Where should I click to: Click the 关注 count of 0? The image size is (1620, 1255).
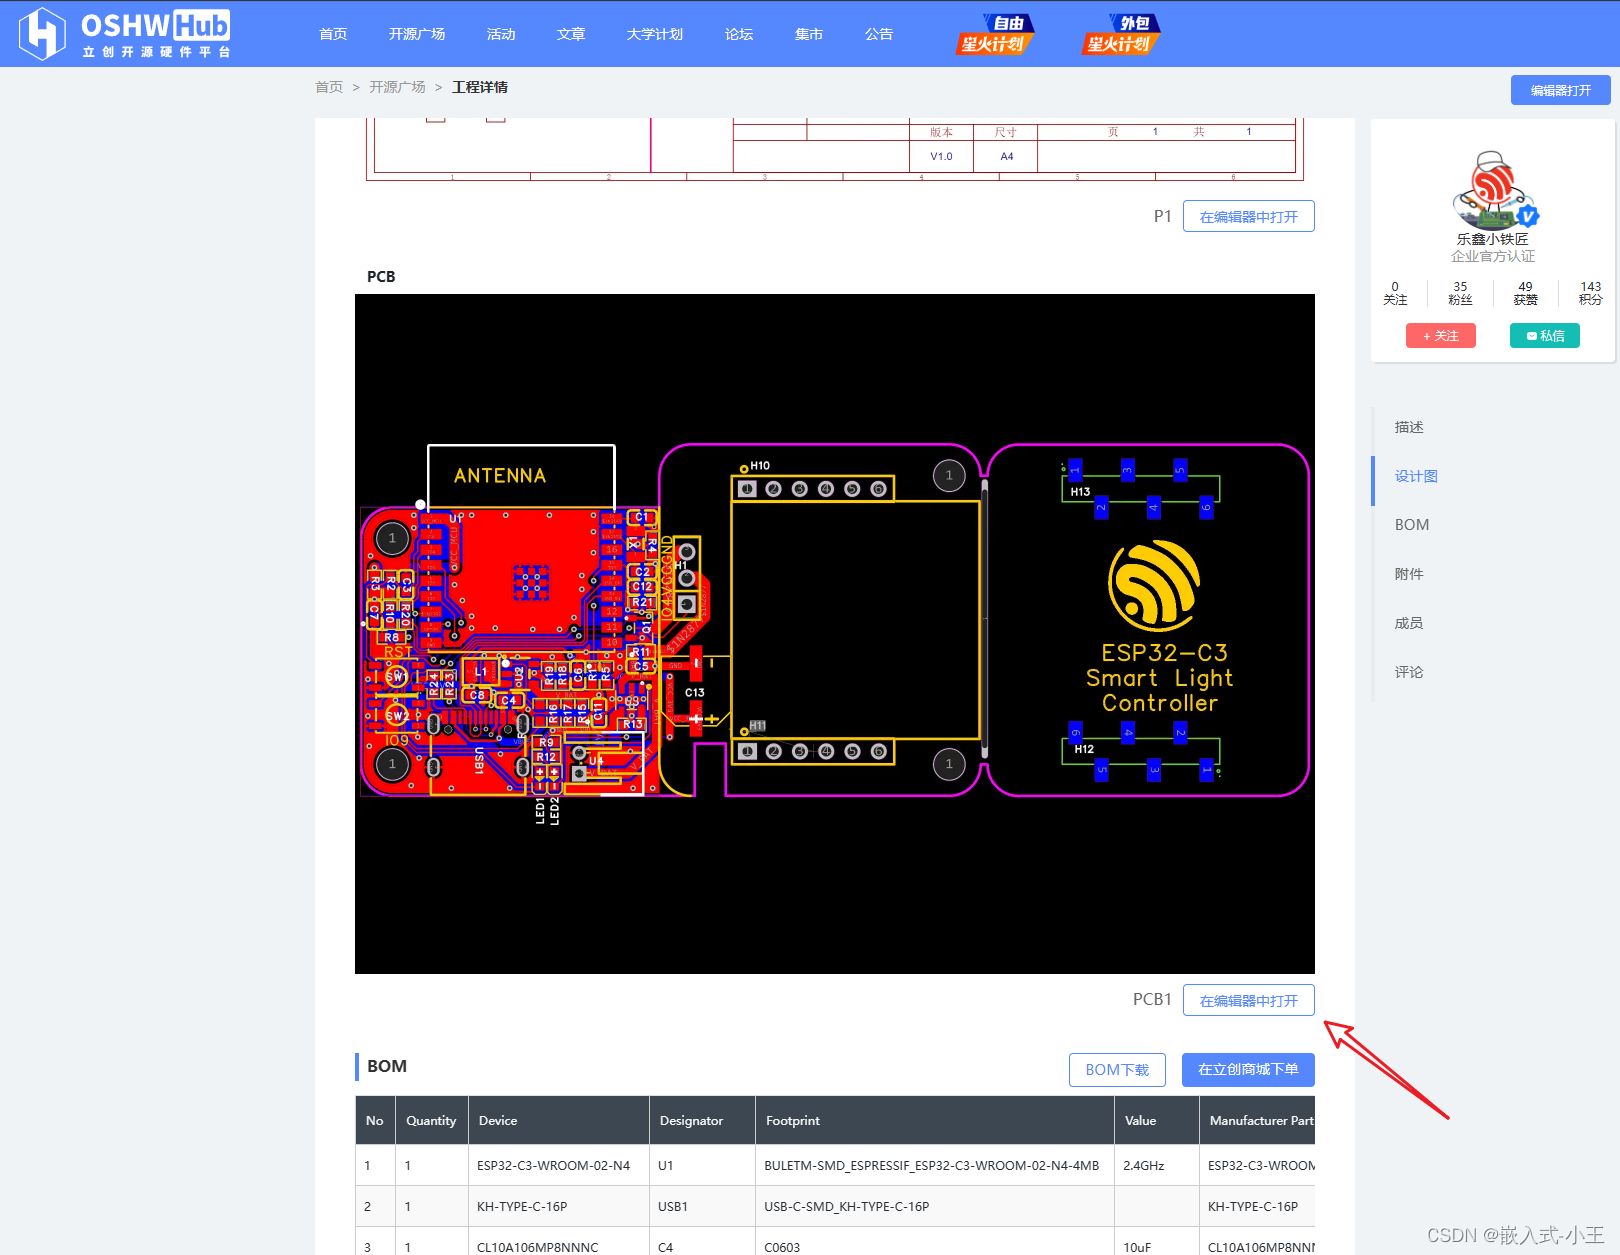[x=1395, y=293]
